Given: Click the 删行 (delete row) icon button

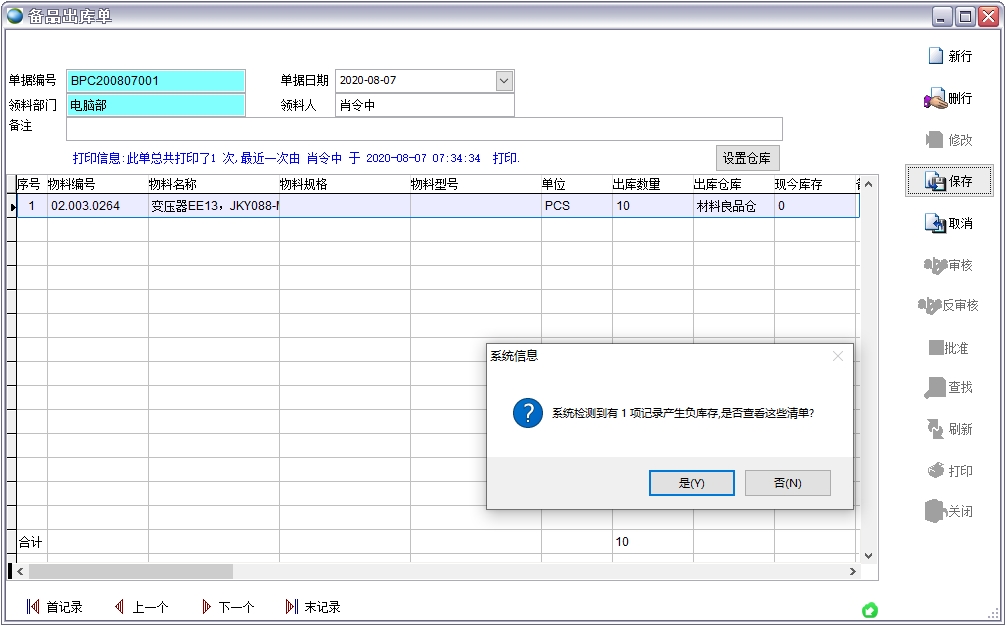Looking at the screenshot, I should click(949, 99).
